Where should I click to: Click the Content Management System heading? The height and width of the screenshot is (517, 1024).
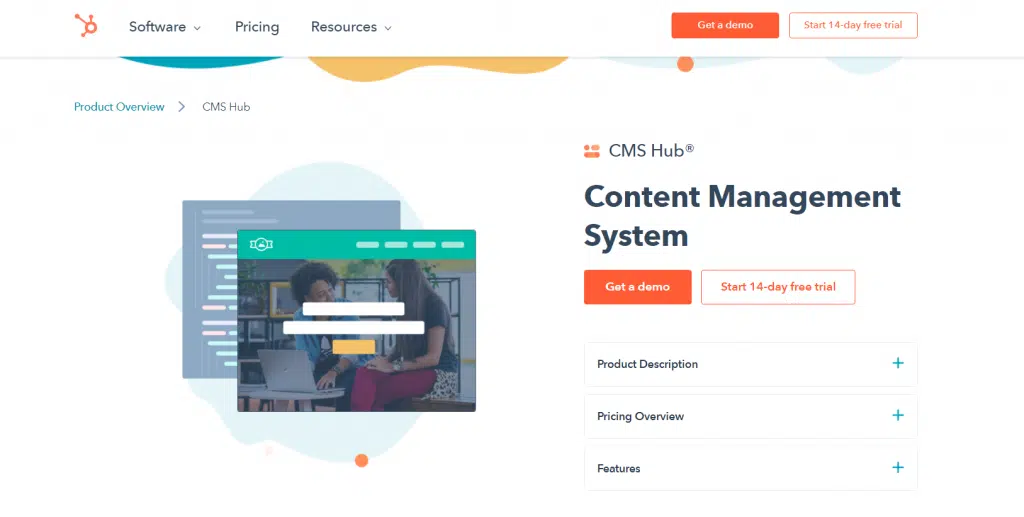743,216
